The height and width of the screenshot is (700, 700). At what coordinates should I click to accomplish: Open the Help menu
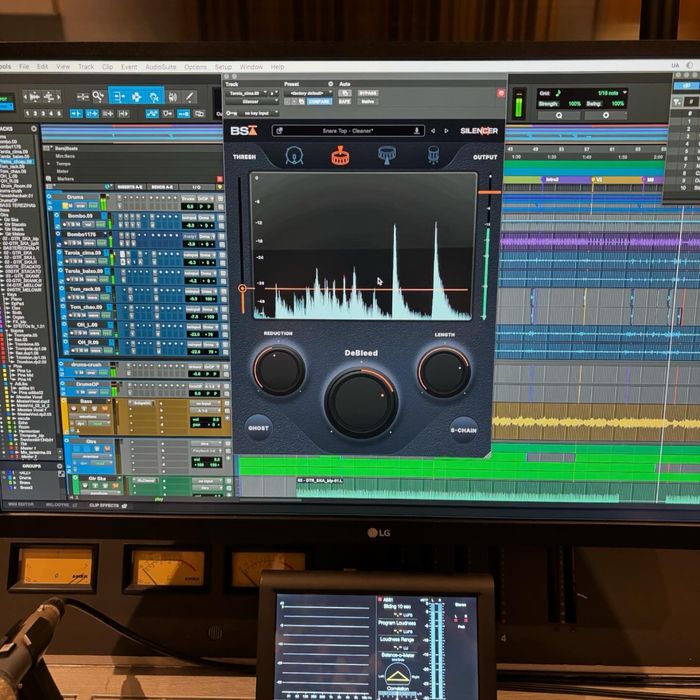click(277, 67)
